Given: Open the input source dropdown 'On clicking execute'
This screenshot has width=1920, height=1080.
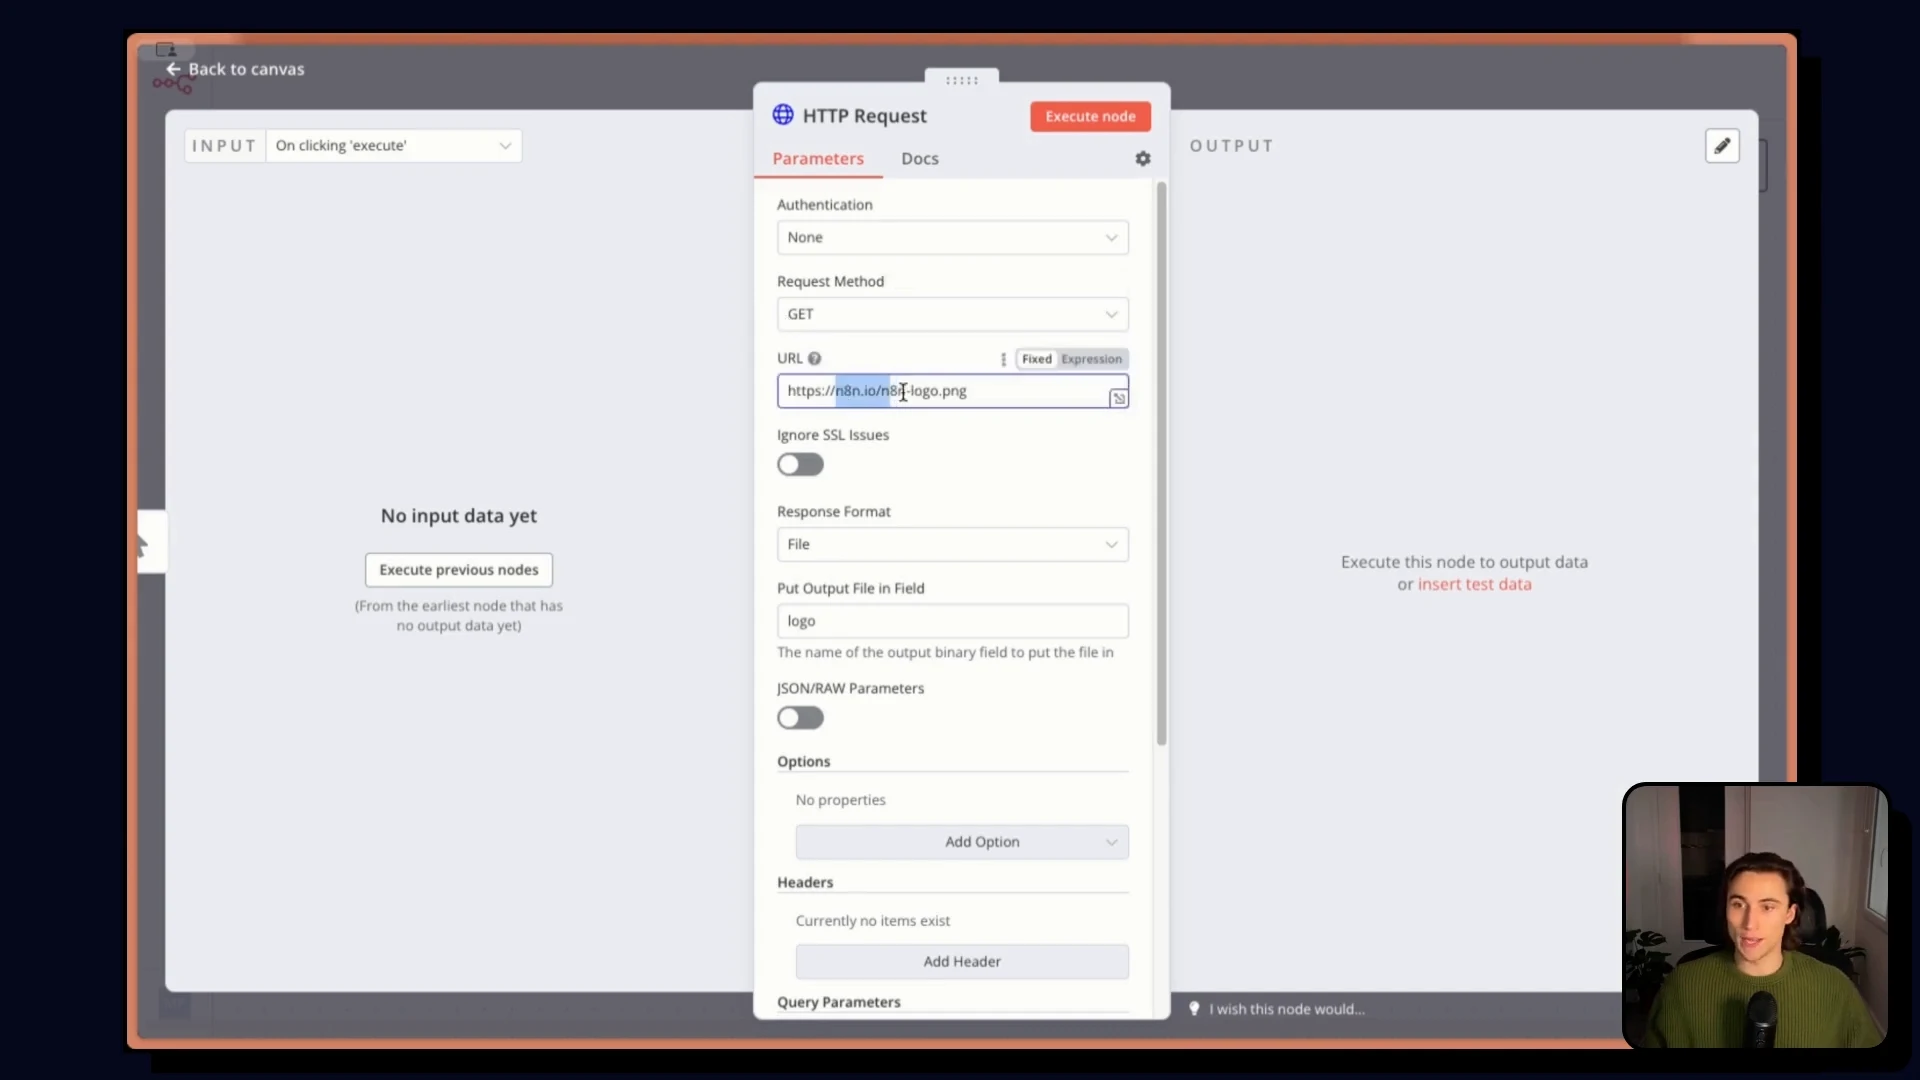Looking at the screenshot, I should 394,146.
